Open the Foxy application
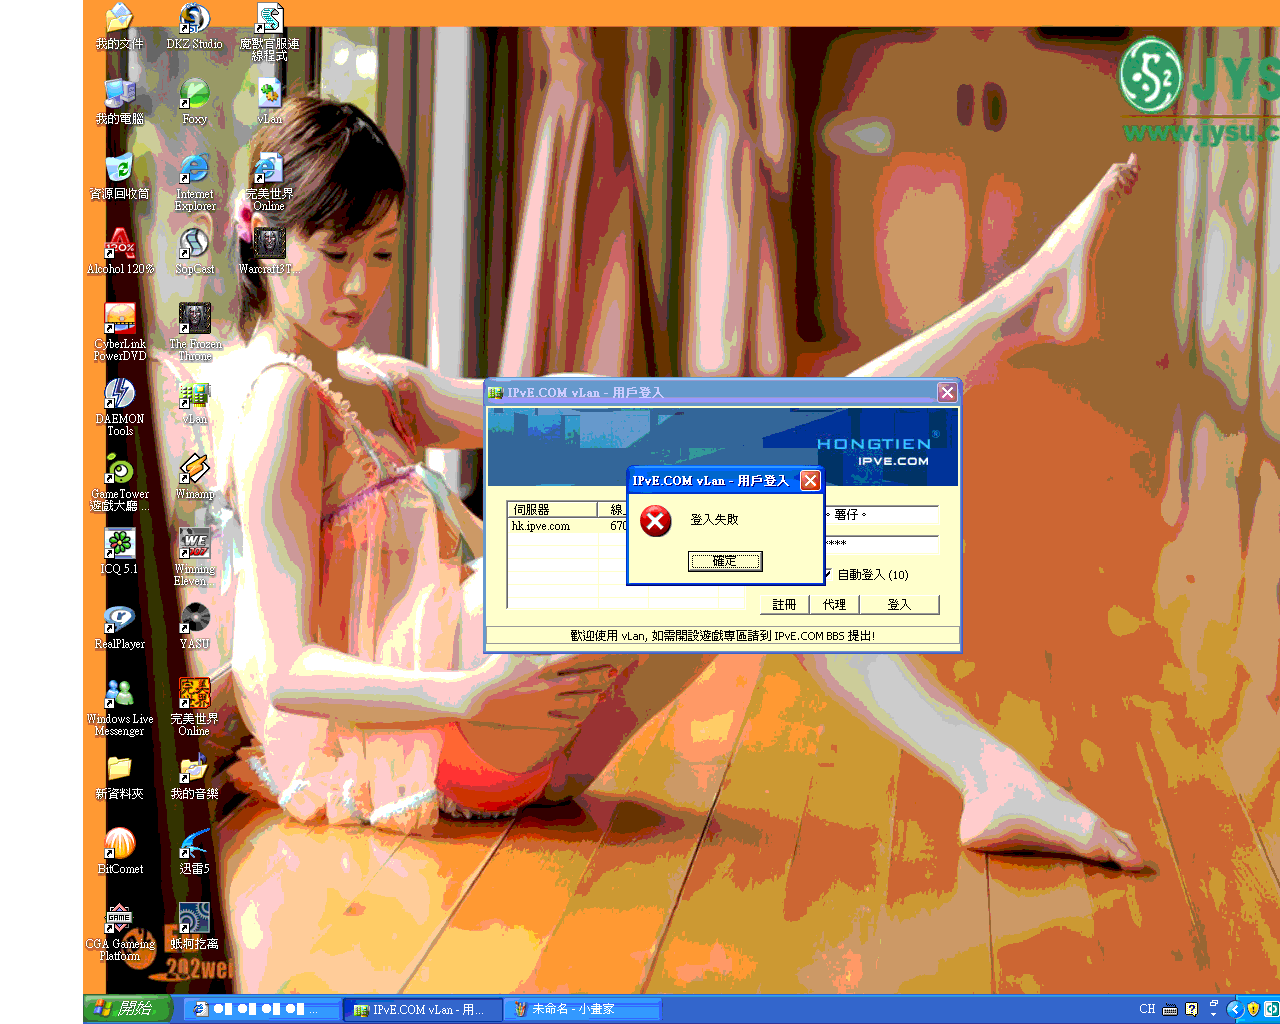 click(194, 95)
